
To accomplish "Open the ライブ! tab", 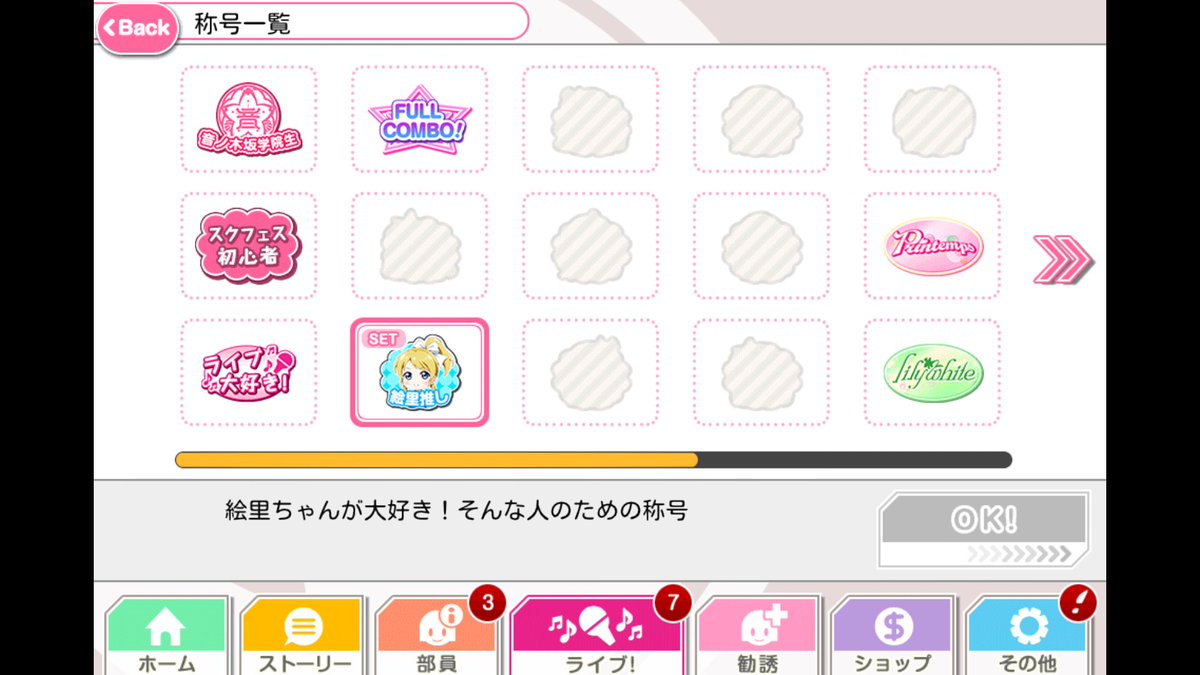I will click(x=597, y=636).
